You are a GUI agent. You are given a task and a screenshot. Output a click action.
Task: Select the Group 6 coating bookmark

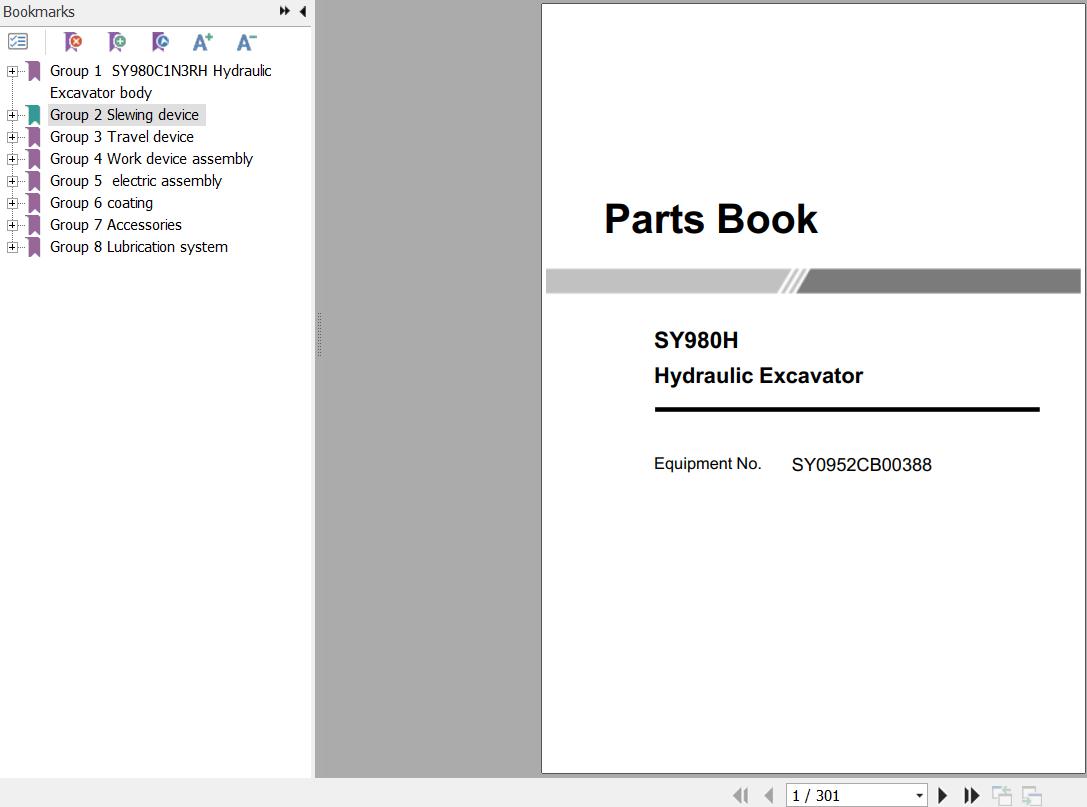[101, 203]
